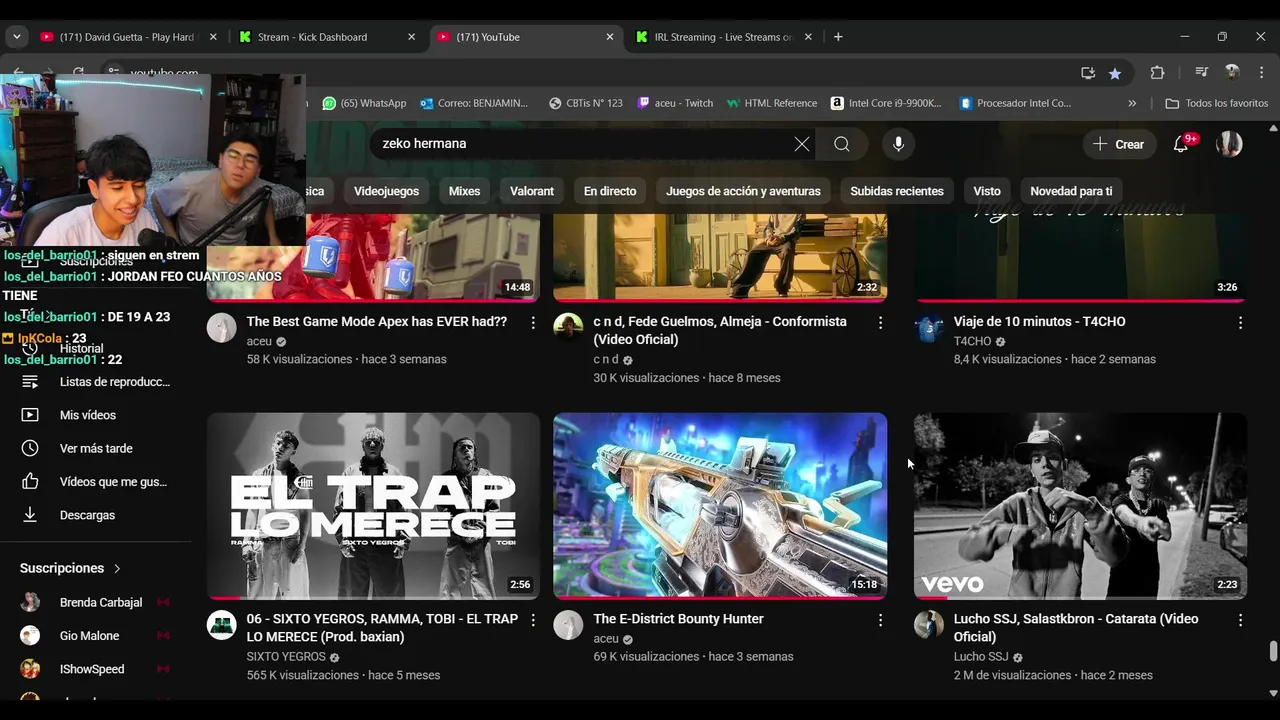Close the (171) YouTube tab
The image size is (1280, 720).
[x=610, y=37]
